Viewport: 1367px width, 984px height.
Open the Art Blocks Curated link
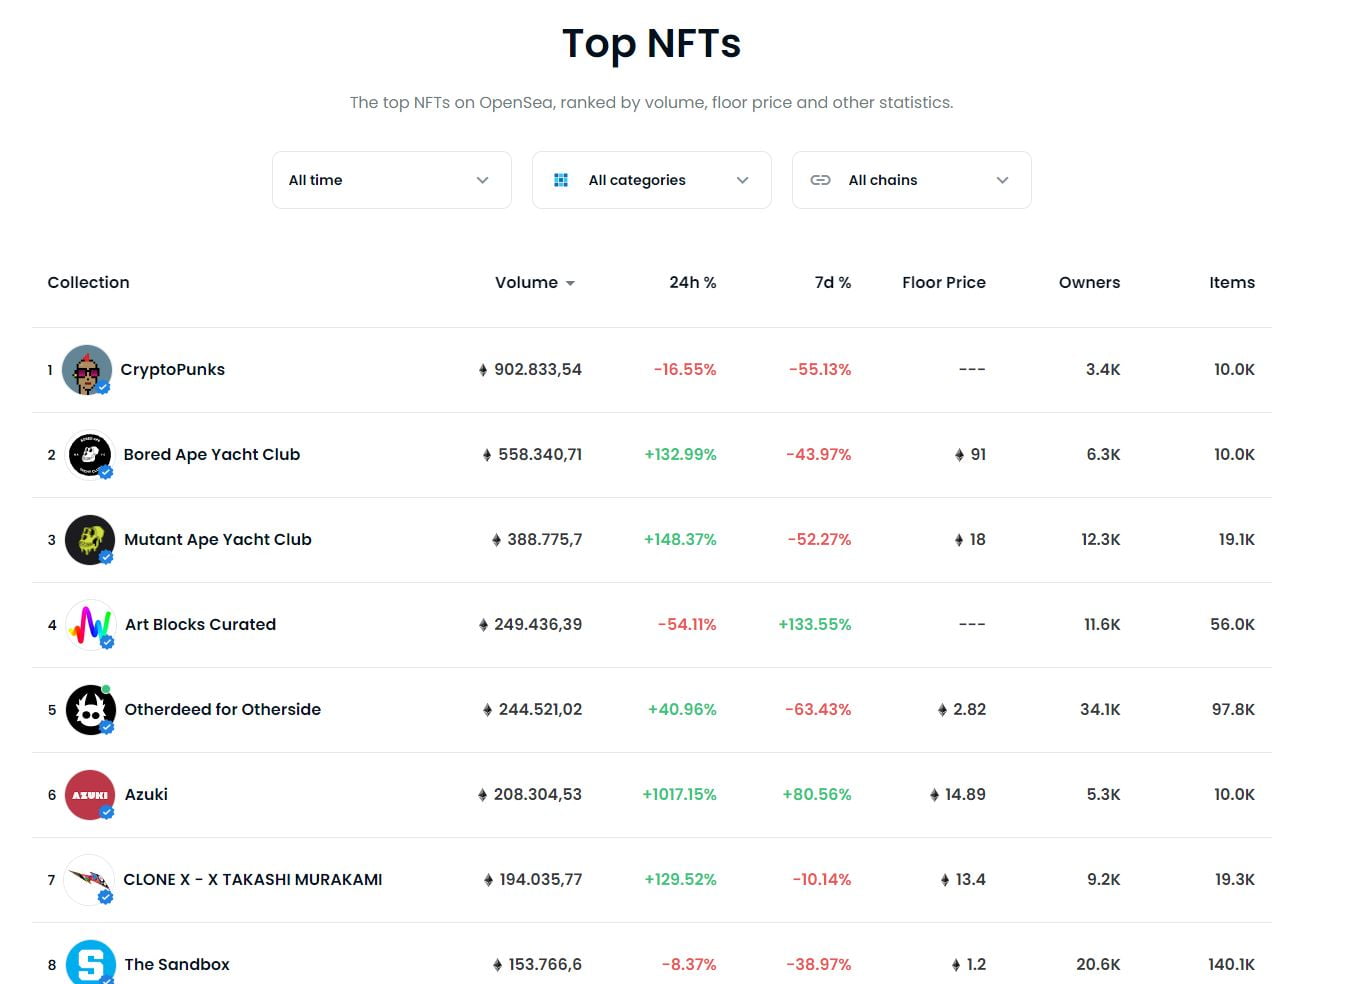tap(200, 625)
